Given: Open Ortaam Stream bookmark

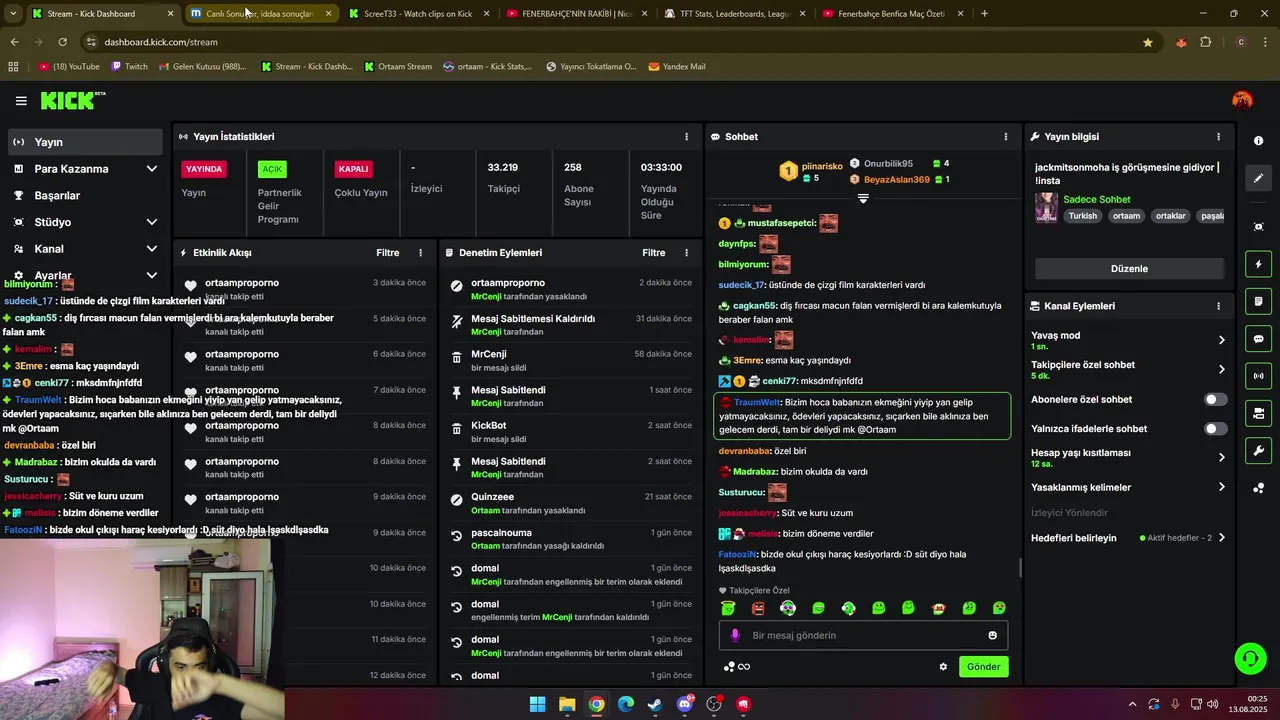Looking at the screenshot, I should 398,67.
